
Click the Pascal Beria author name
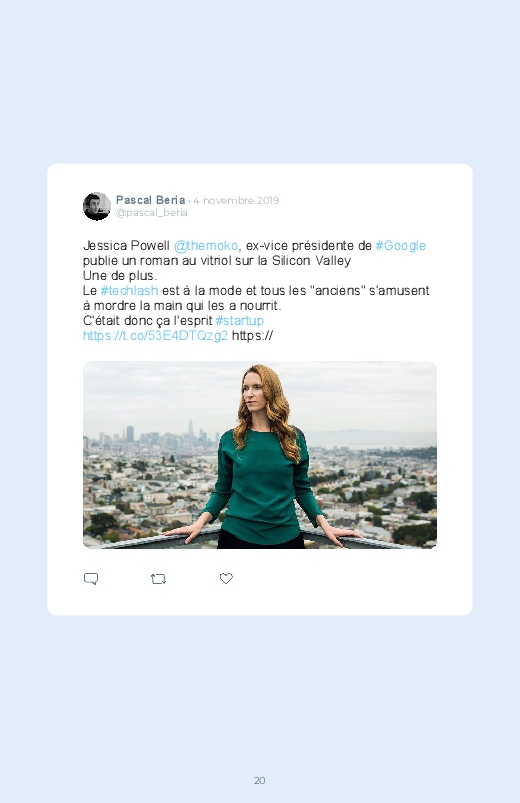pos(150,200)
